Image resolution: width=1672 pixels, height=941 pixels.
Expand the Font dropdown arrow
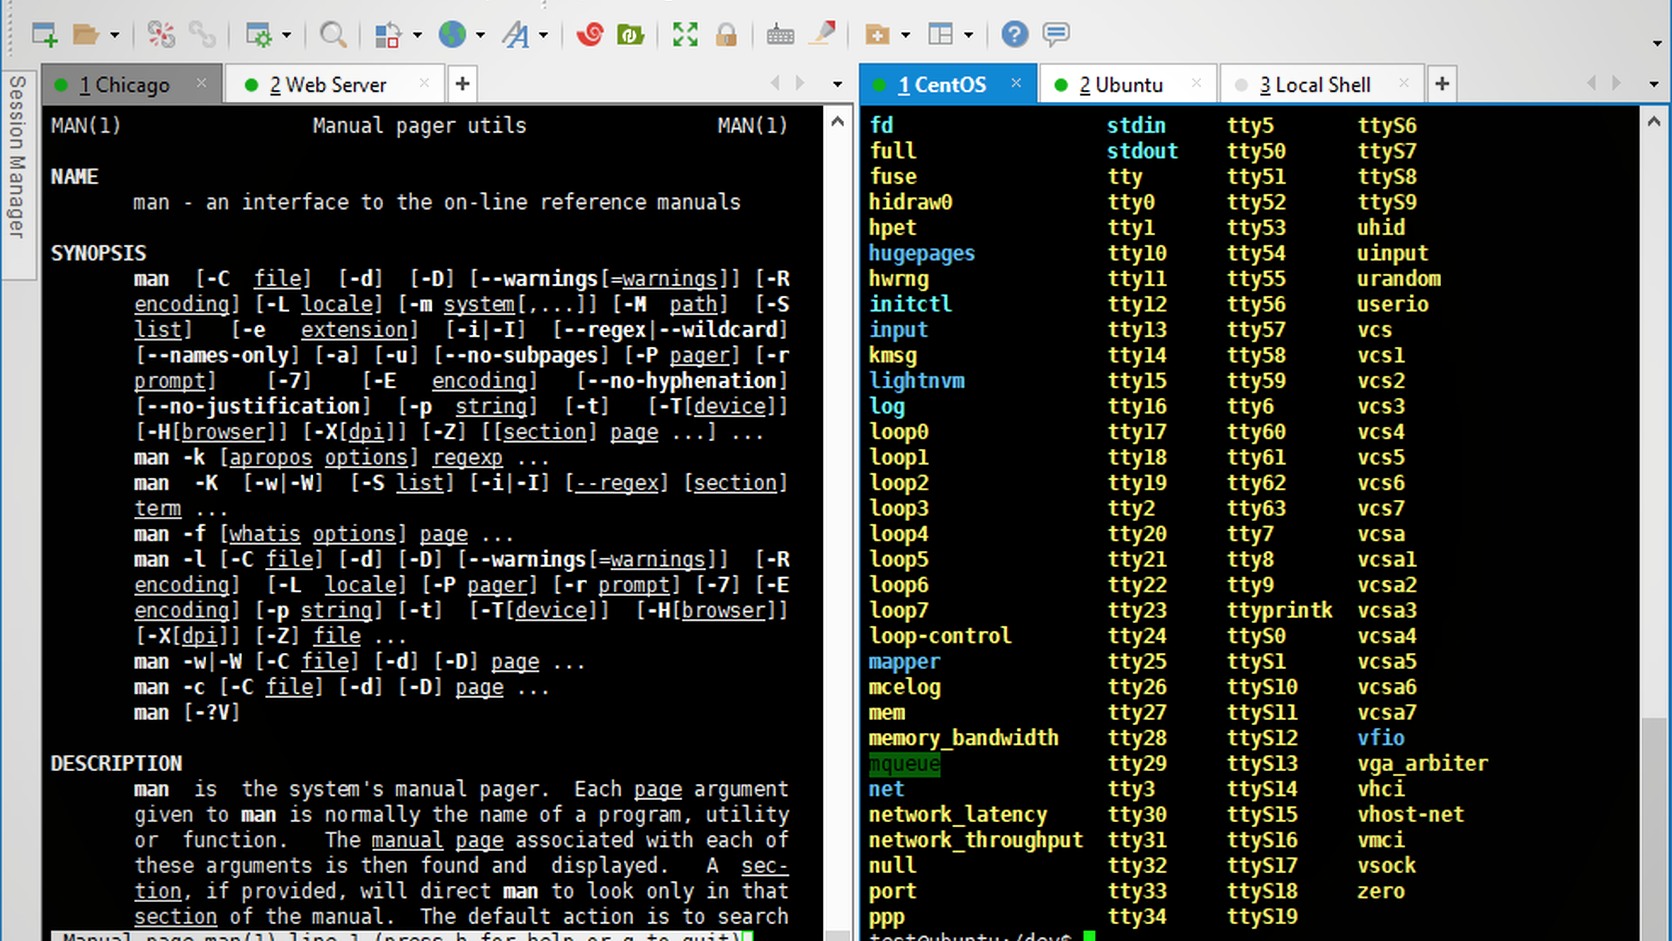544,35
